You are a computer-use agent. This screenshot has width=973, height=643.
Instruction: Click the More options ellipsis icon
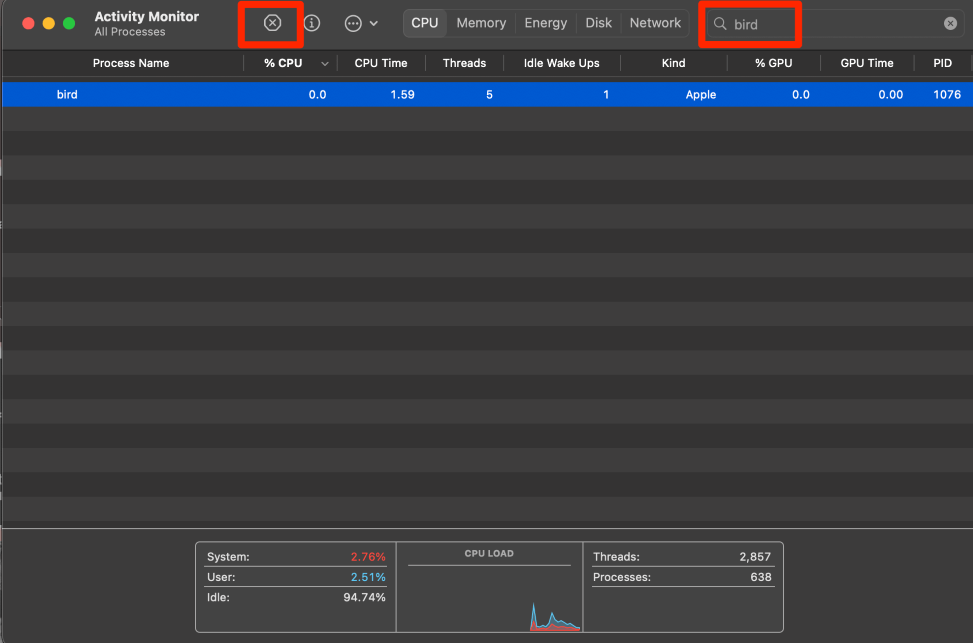pos(352,22)
